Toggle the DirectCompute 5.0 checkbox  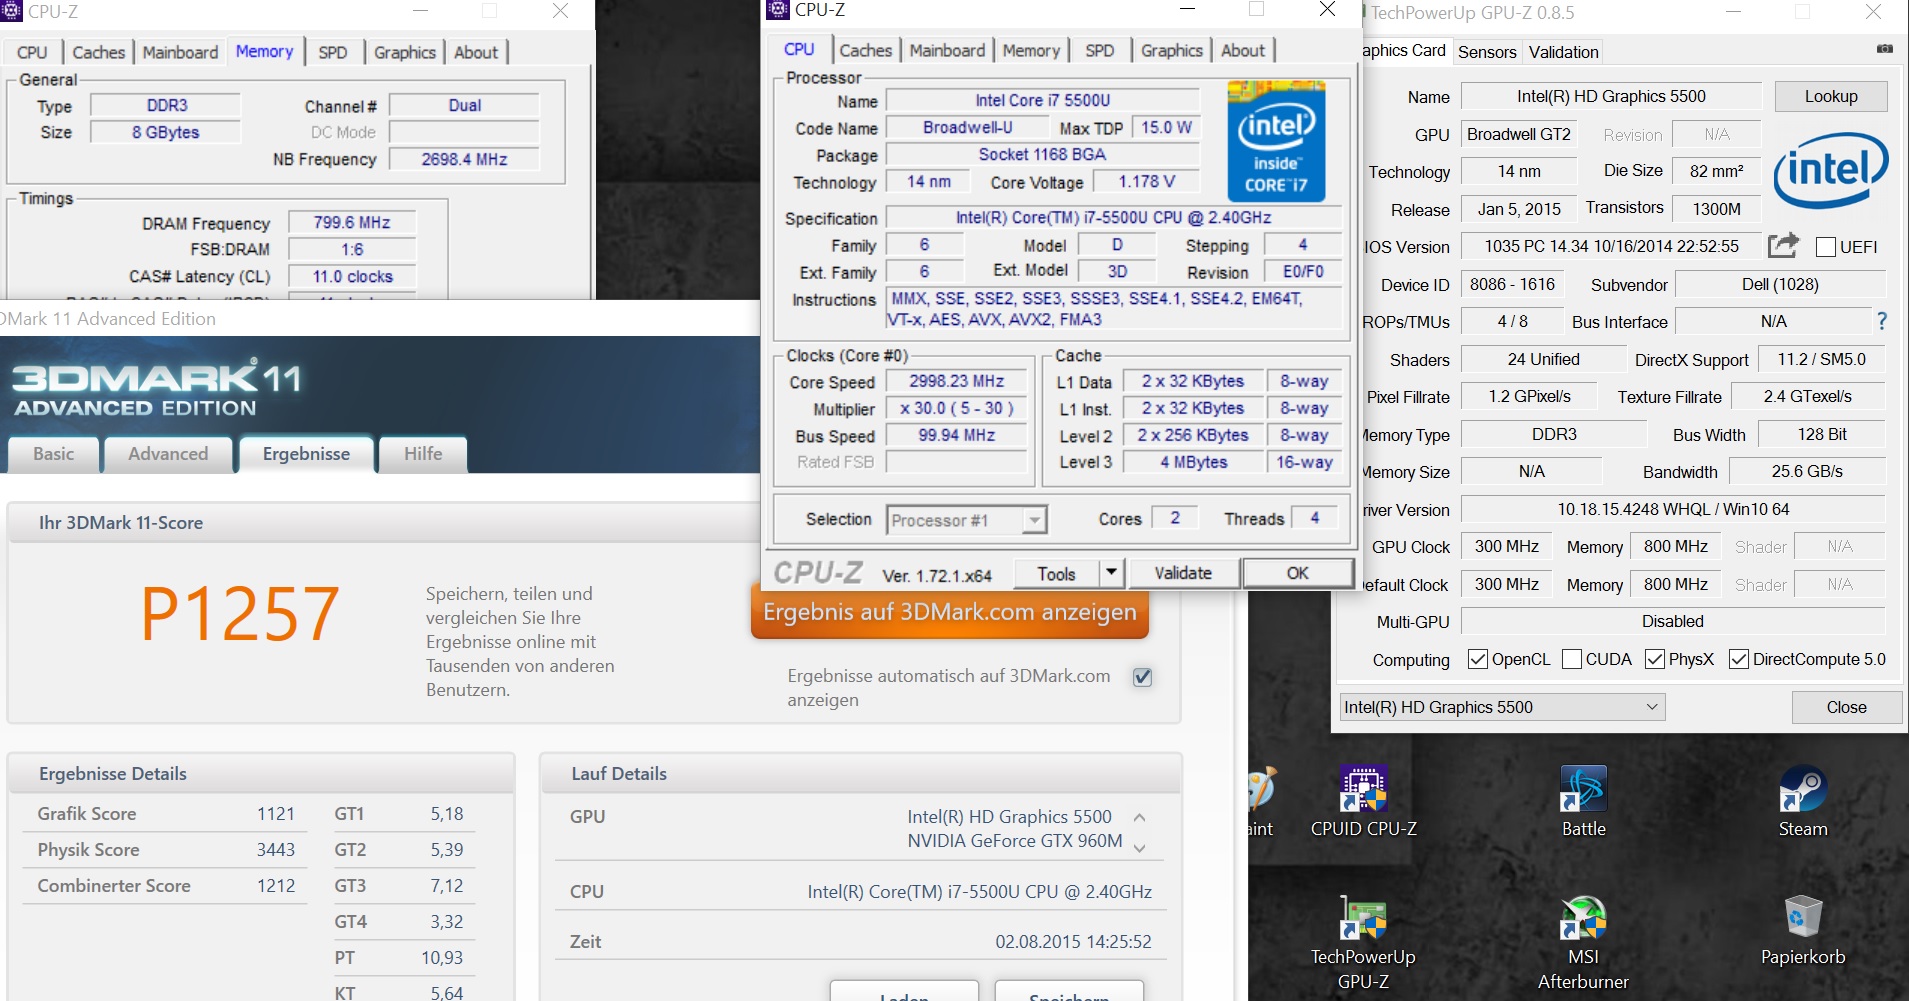pyautogui.click(x=1738, y=659)
